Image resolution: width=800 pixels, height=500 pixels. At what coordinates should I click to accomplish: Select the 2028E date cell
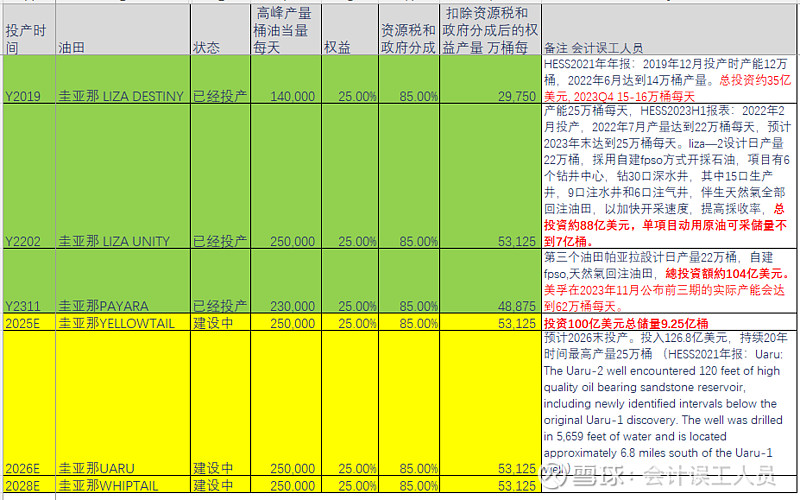29,485
